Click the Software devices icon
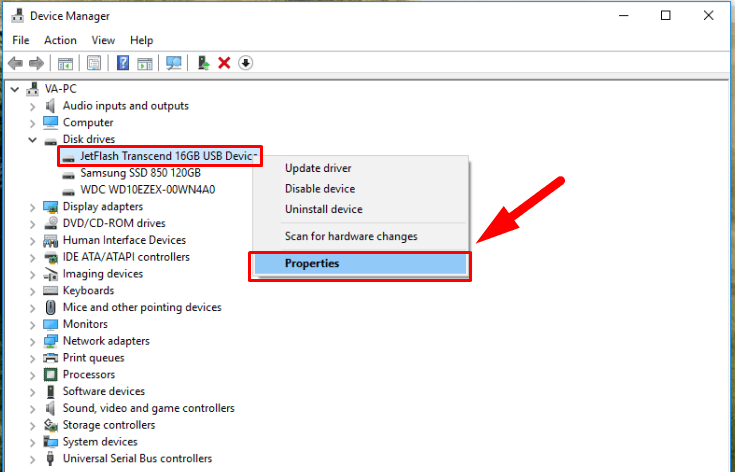Image resolution: width=735 pixels, height=472 pixels. (x=50, y=391)
